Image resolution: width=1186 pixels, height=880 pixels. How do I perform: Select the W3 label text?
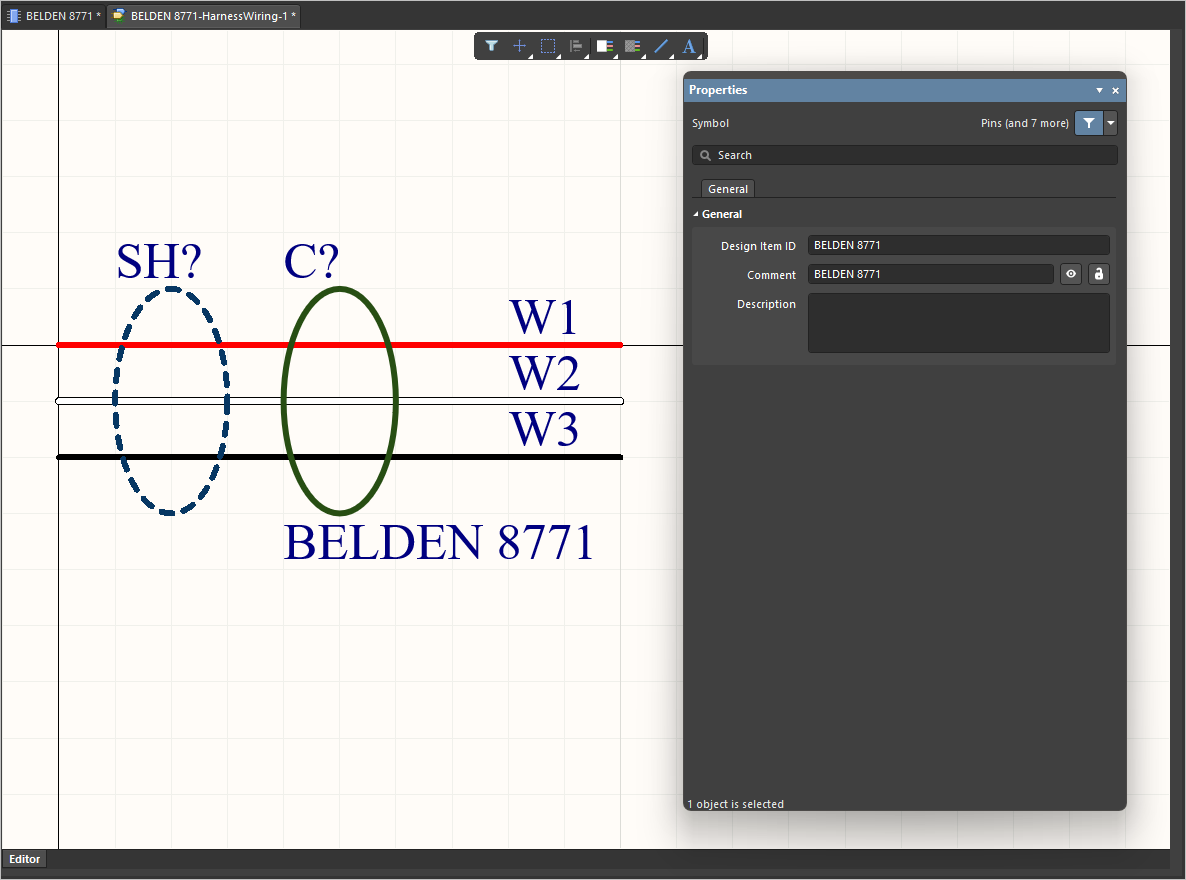tap(545, 429)
